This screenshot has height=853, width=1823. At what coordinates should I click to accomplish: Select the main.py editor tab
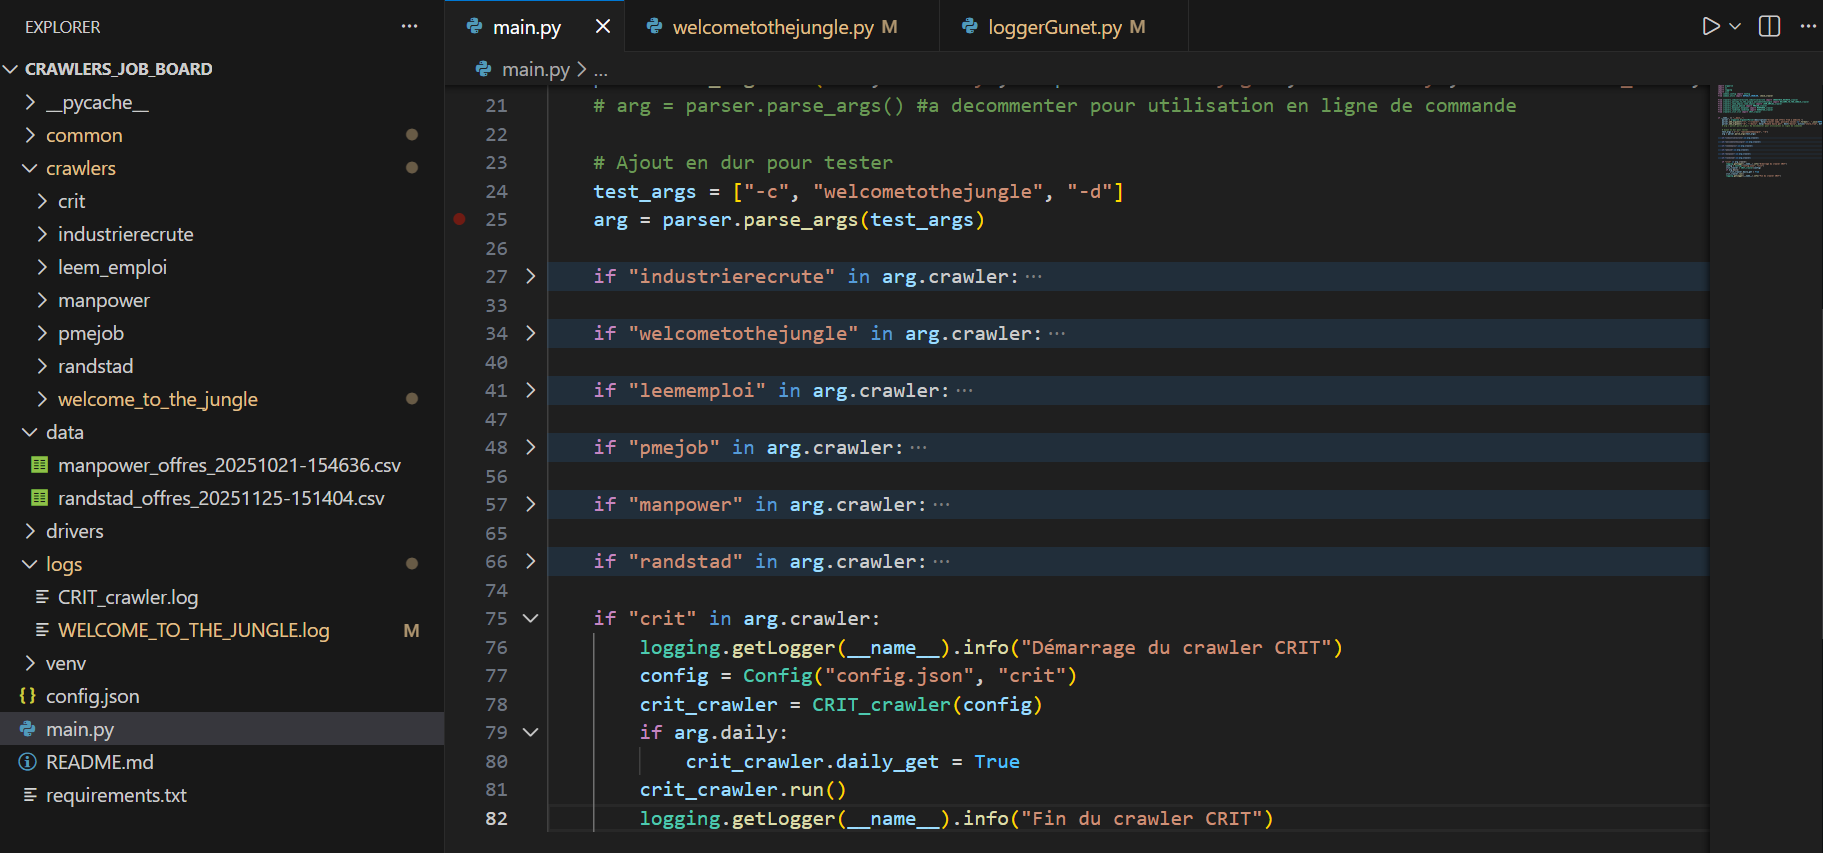[x=534, y=27]
